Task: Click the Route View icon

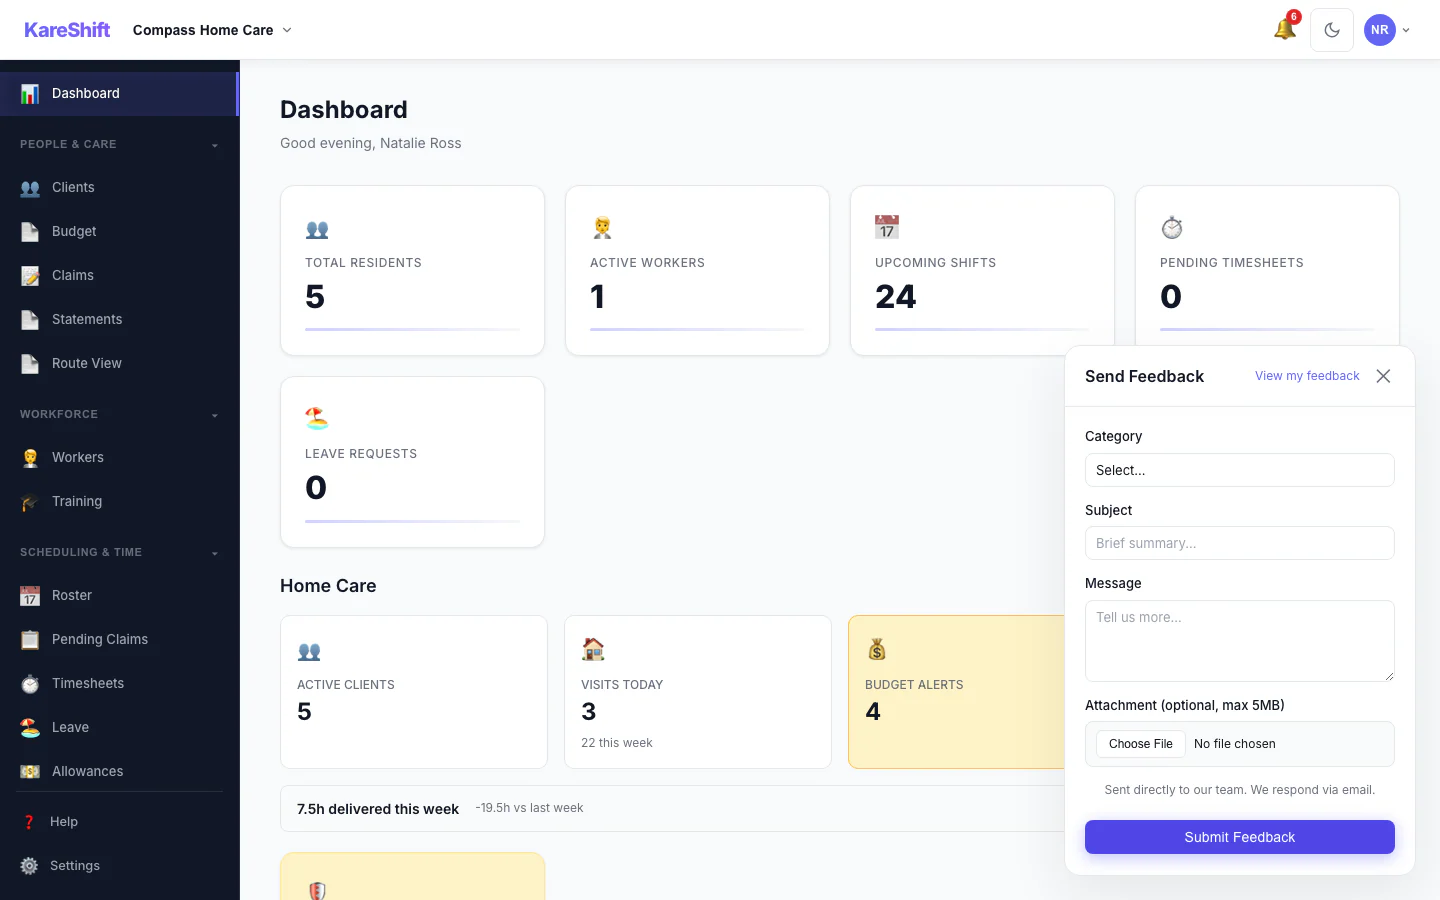Action: pos(30,364)
